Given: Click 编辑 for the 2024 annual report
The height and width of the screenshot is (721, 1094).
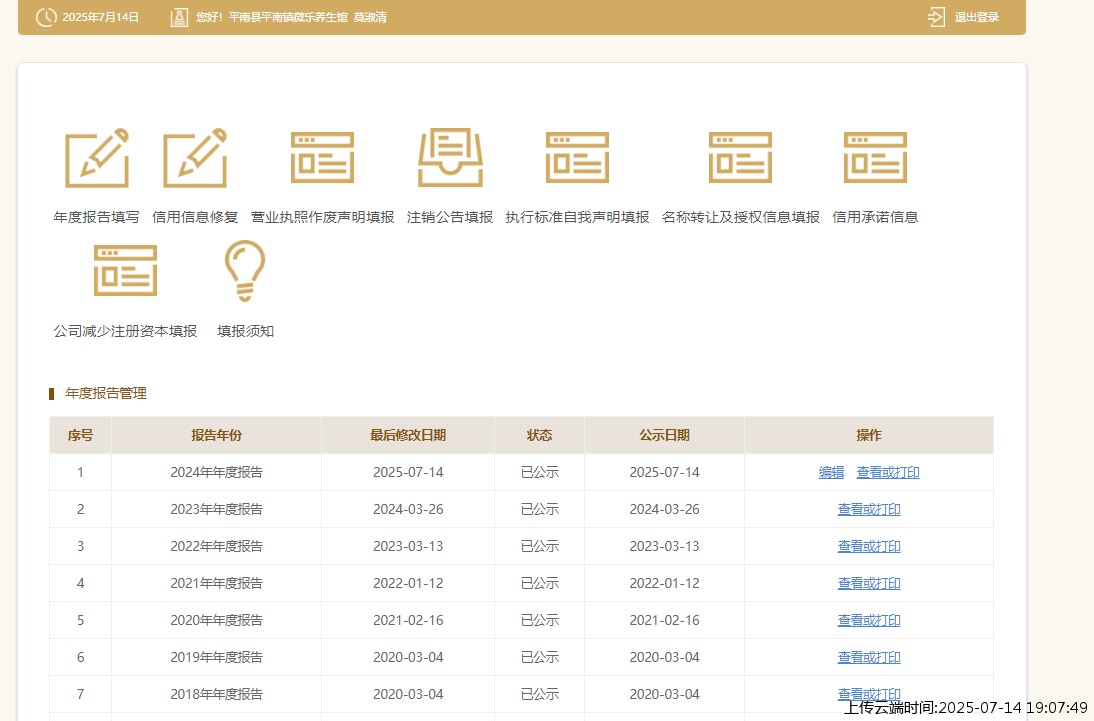Looking at the screenshot, I should [831, 473].
